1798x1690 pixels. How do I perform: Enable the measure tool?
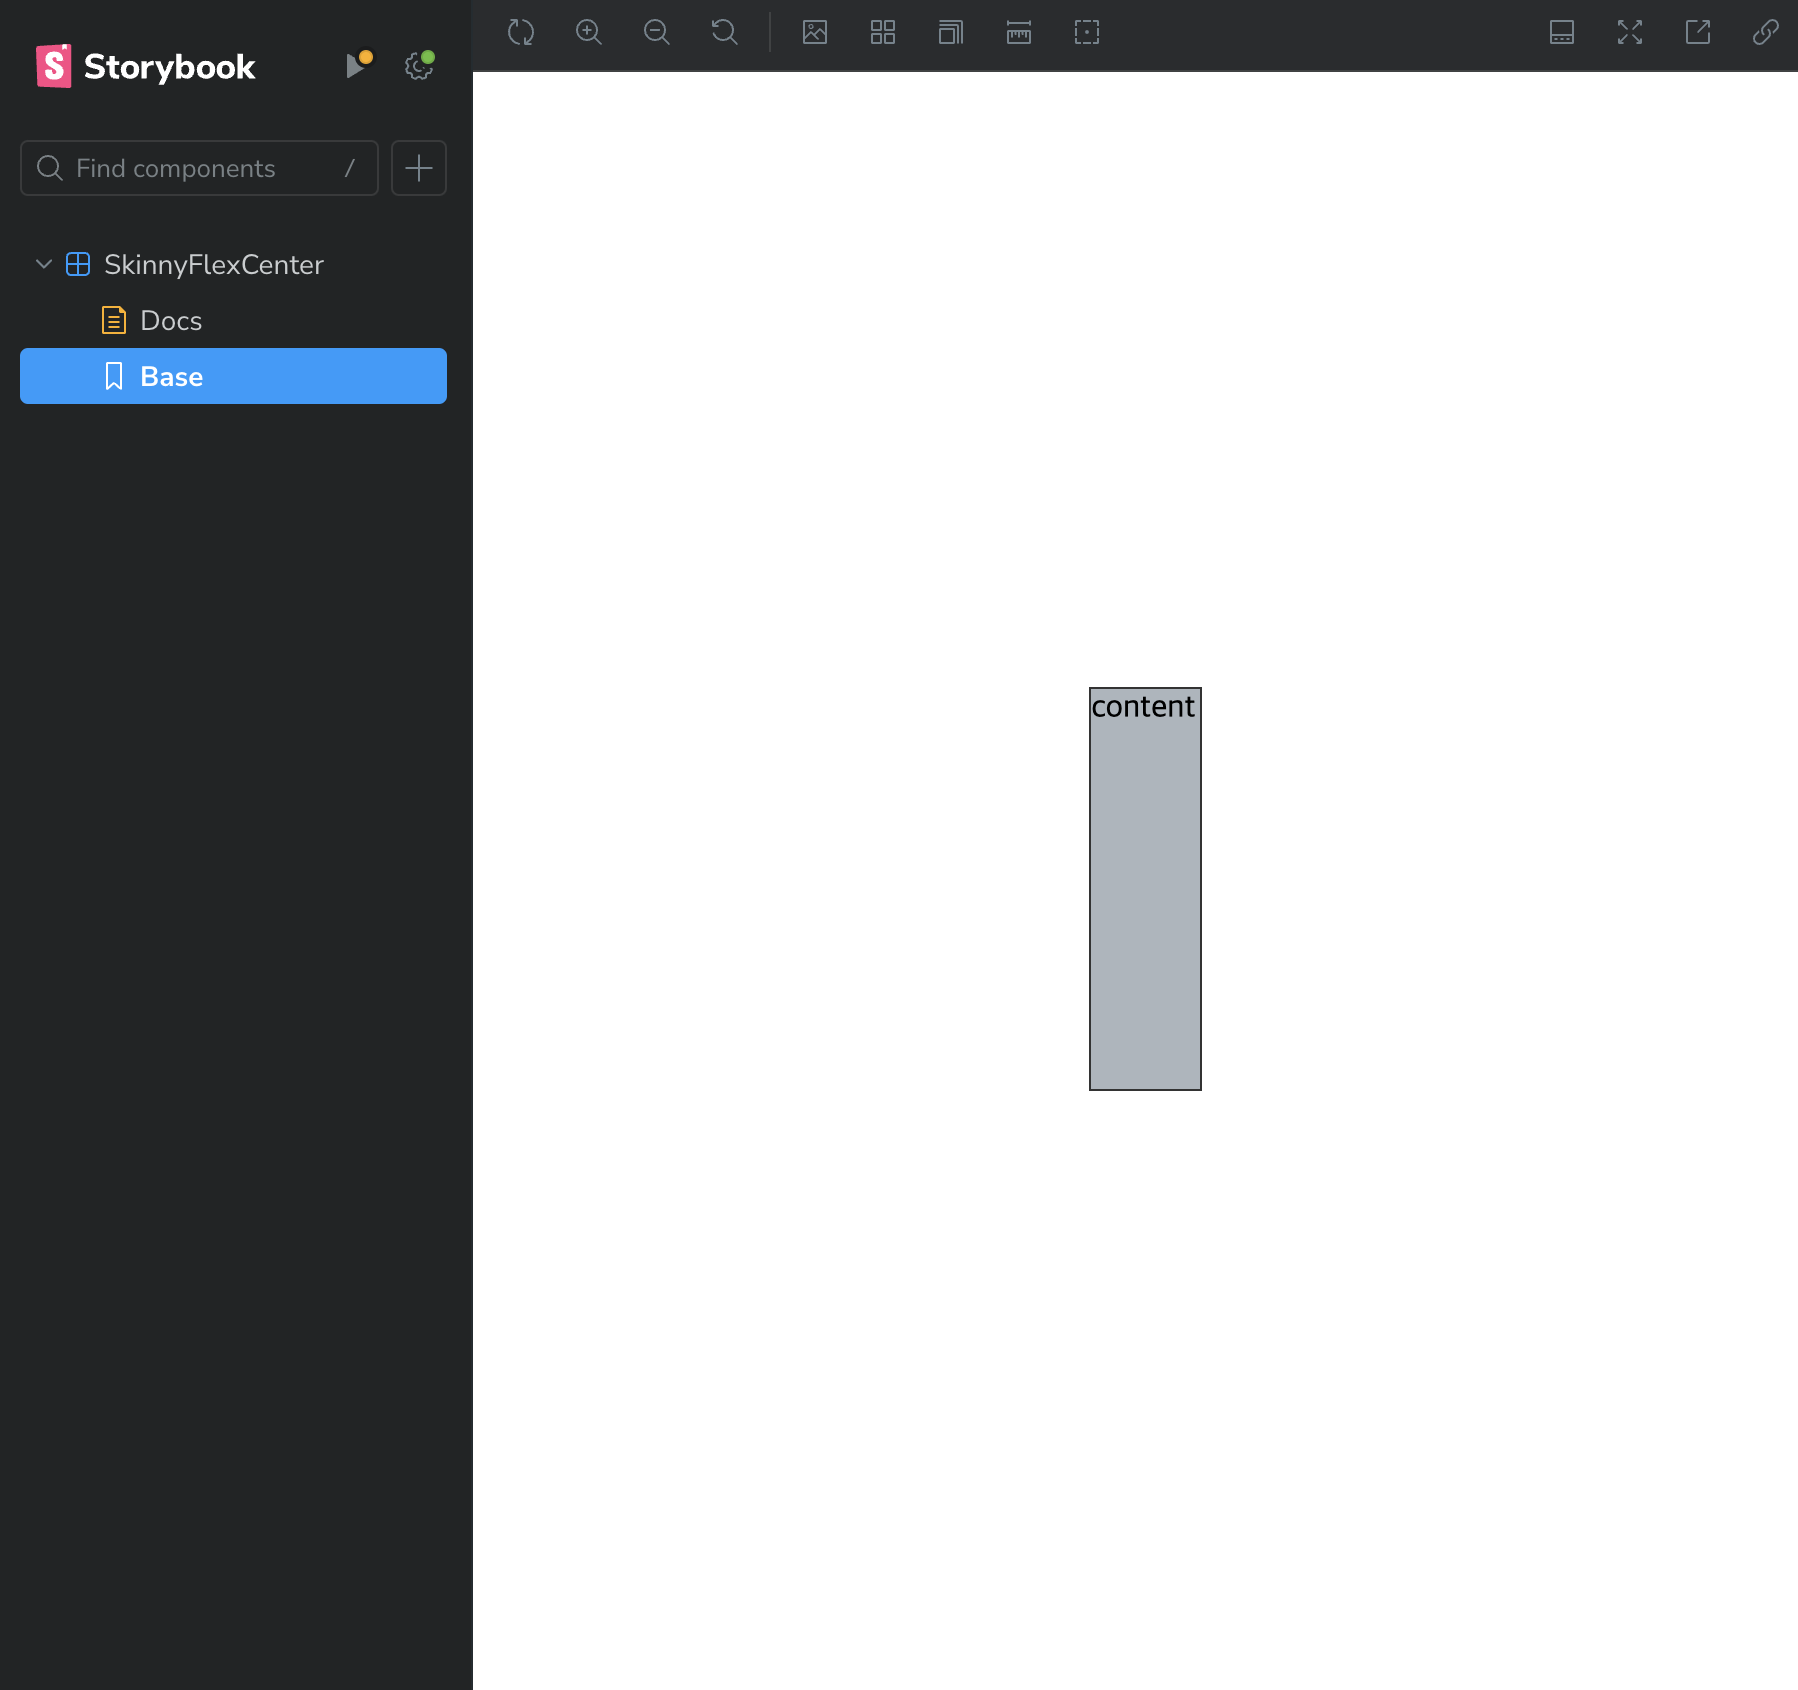click(1019, 33)
